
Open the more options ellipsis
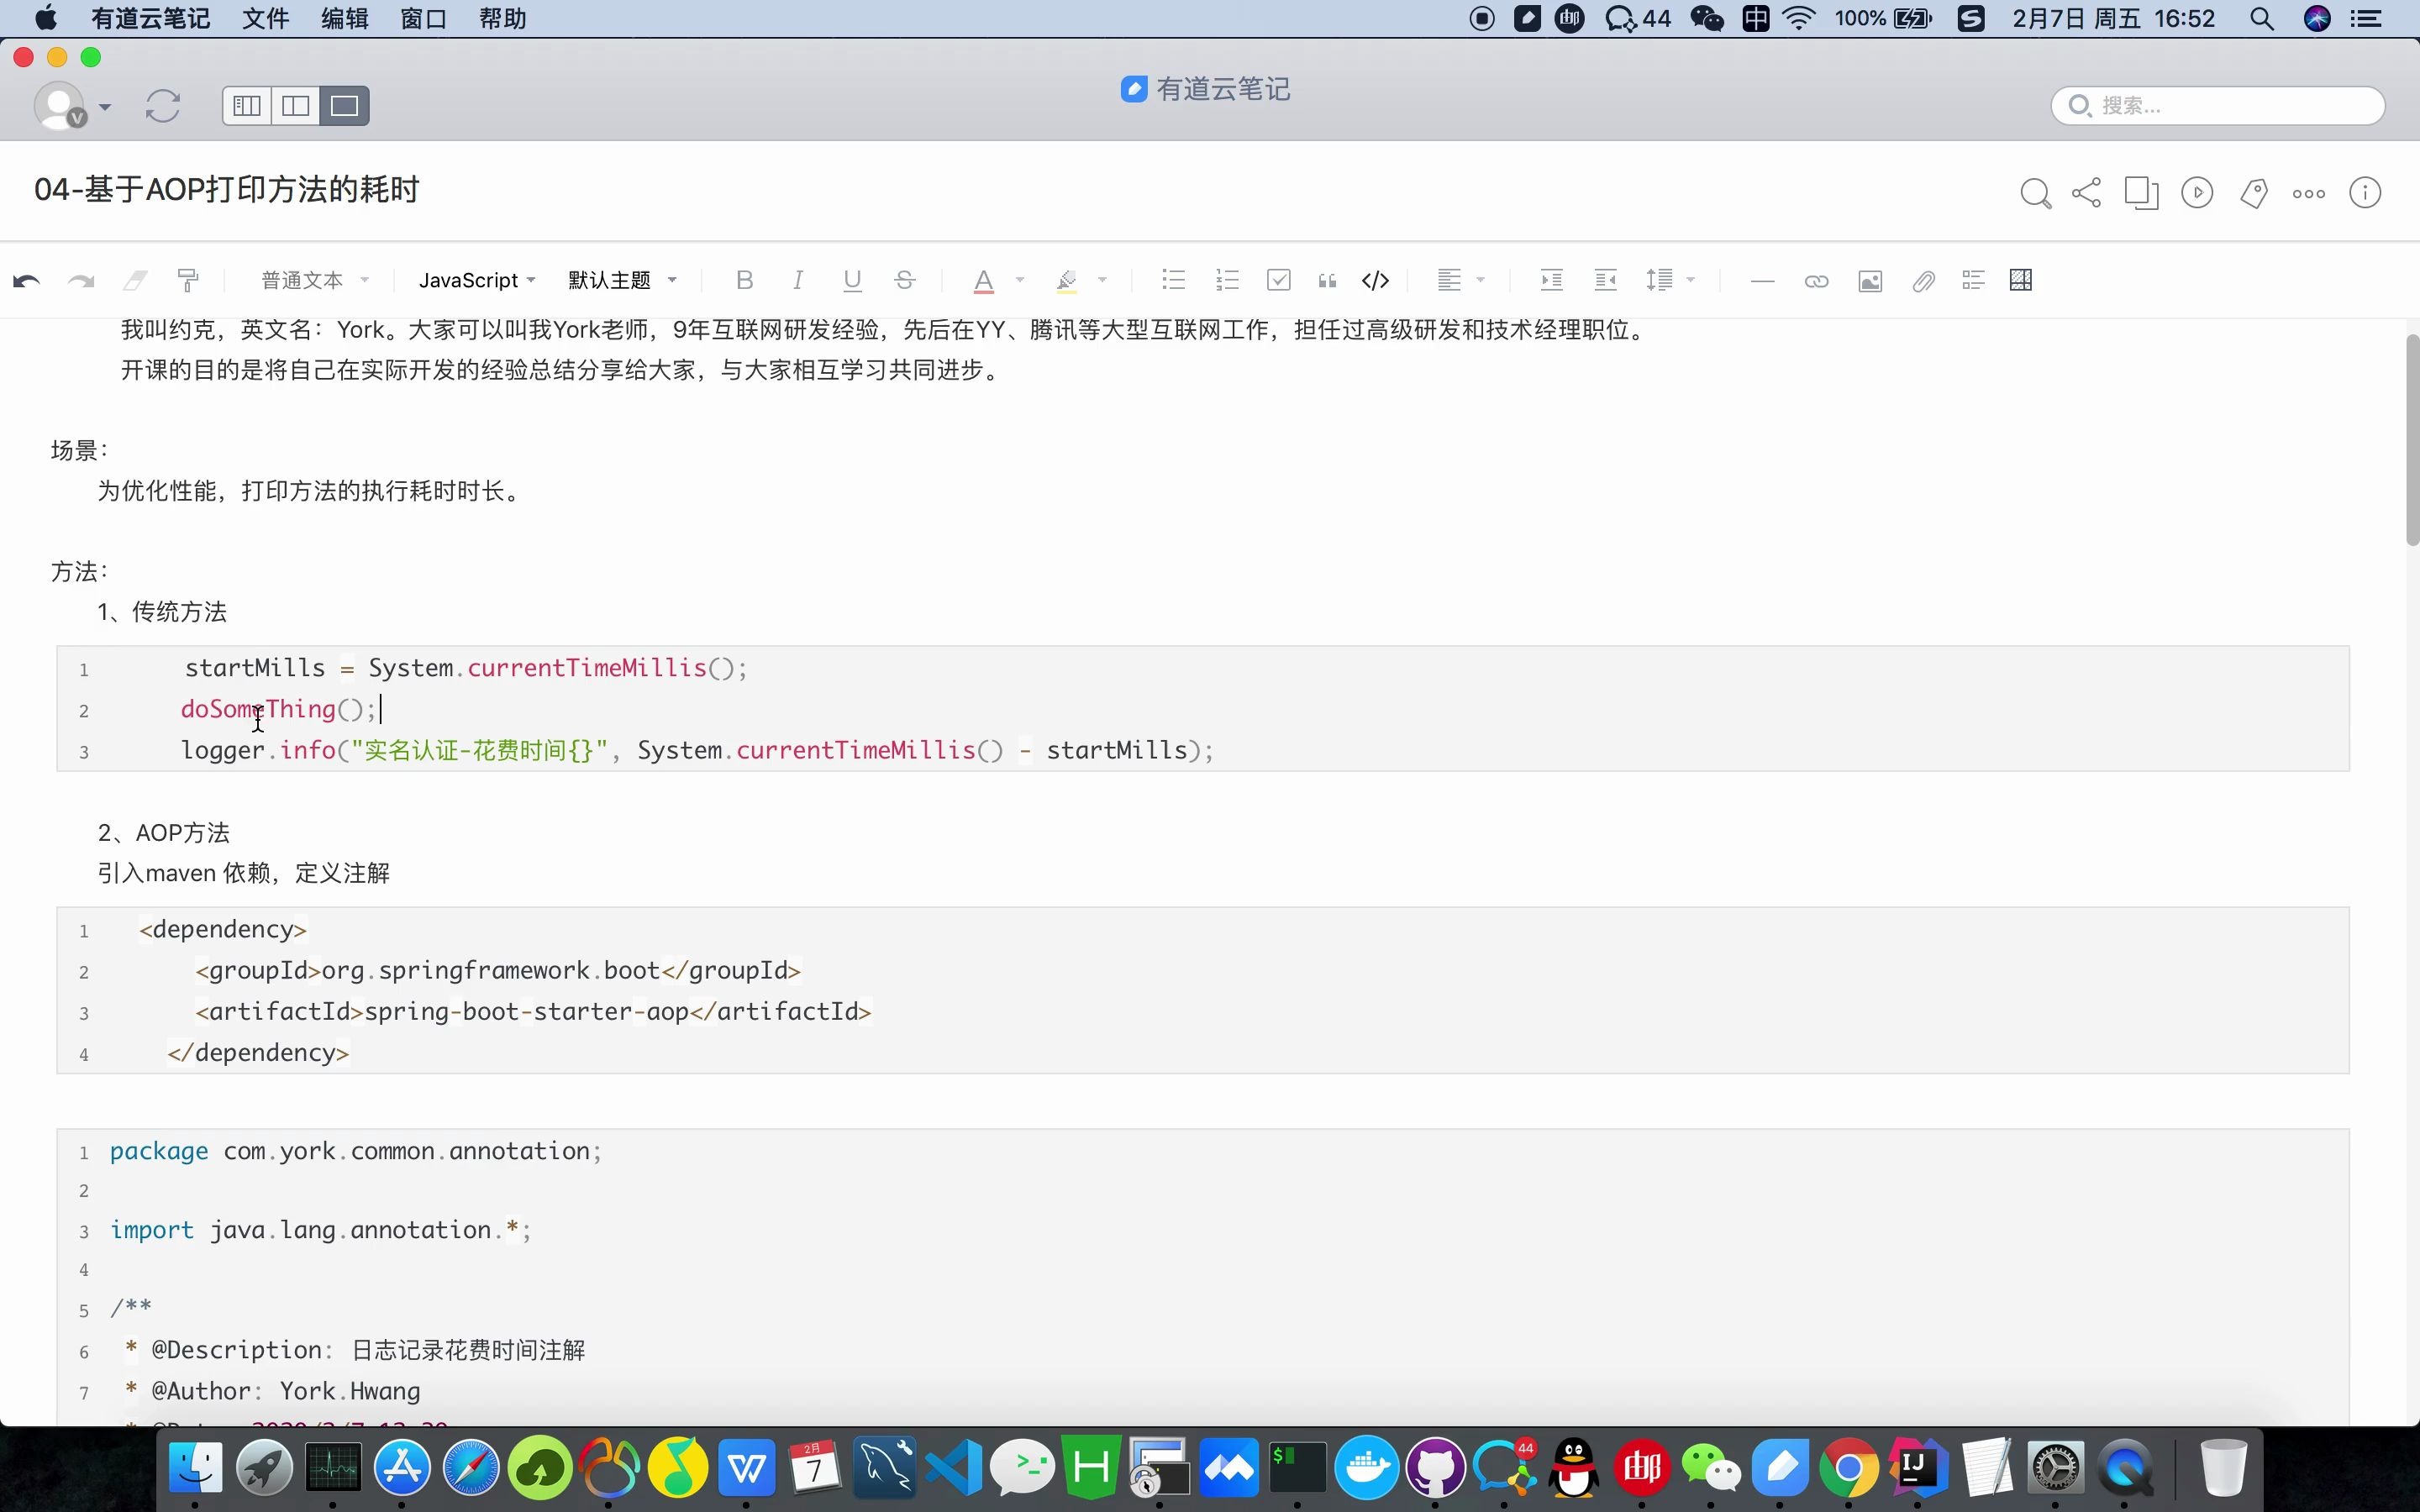click(2309, 194)
